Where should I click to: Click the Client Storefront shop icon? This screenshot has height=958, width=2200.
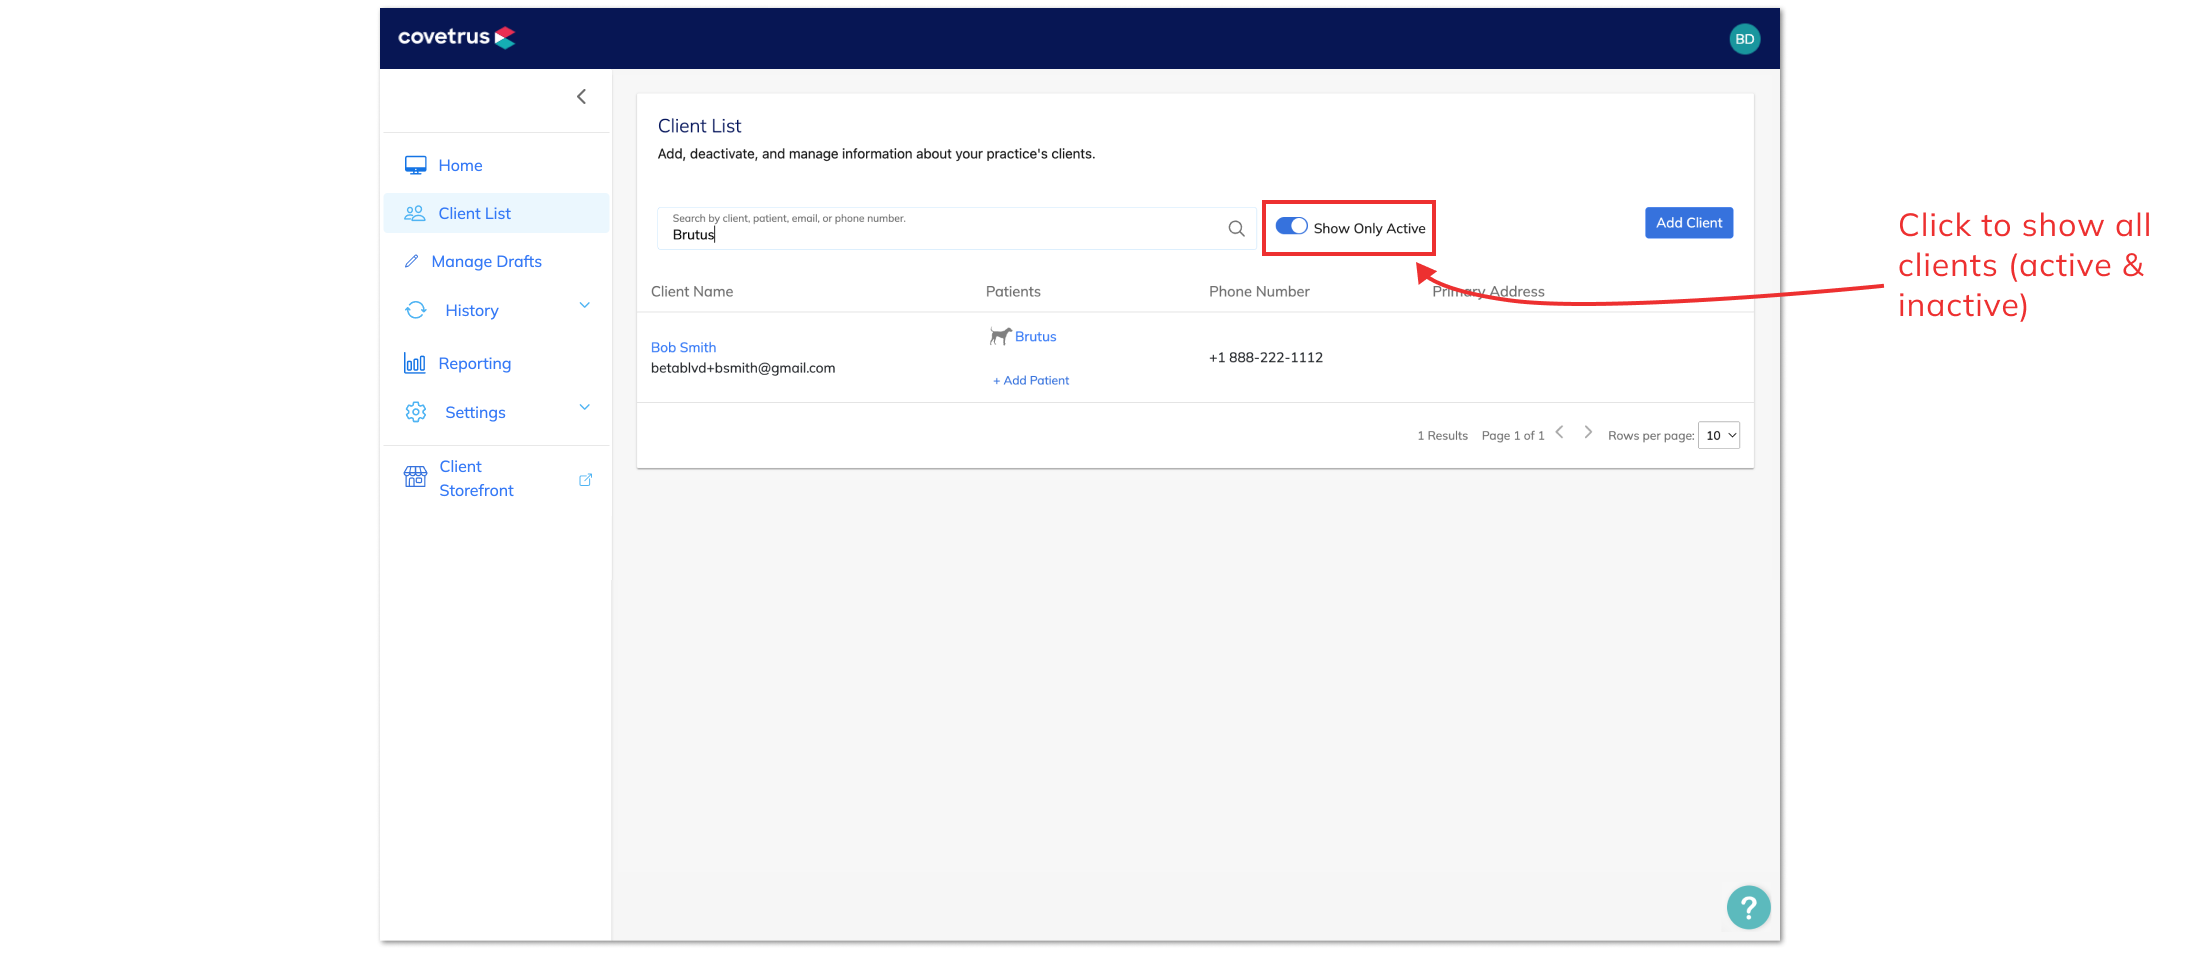click(x=415, y=477)
